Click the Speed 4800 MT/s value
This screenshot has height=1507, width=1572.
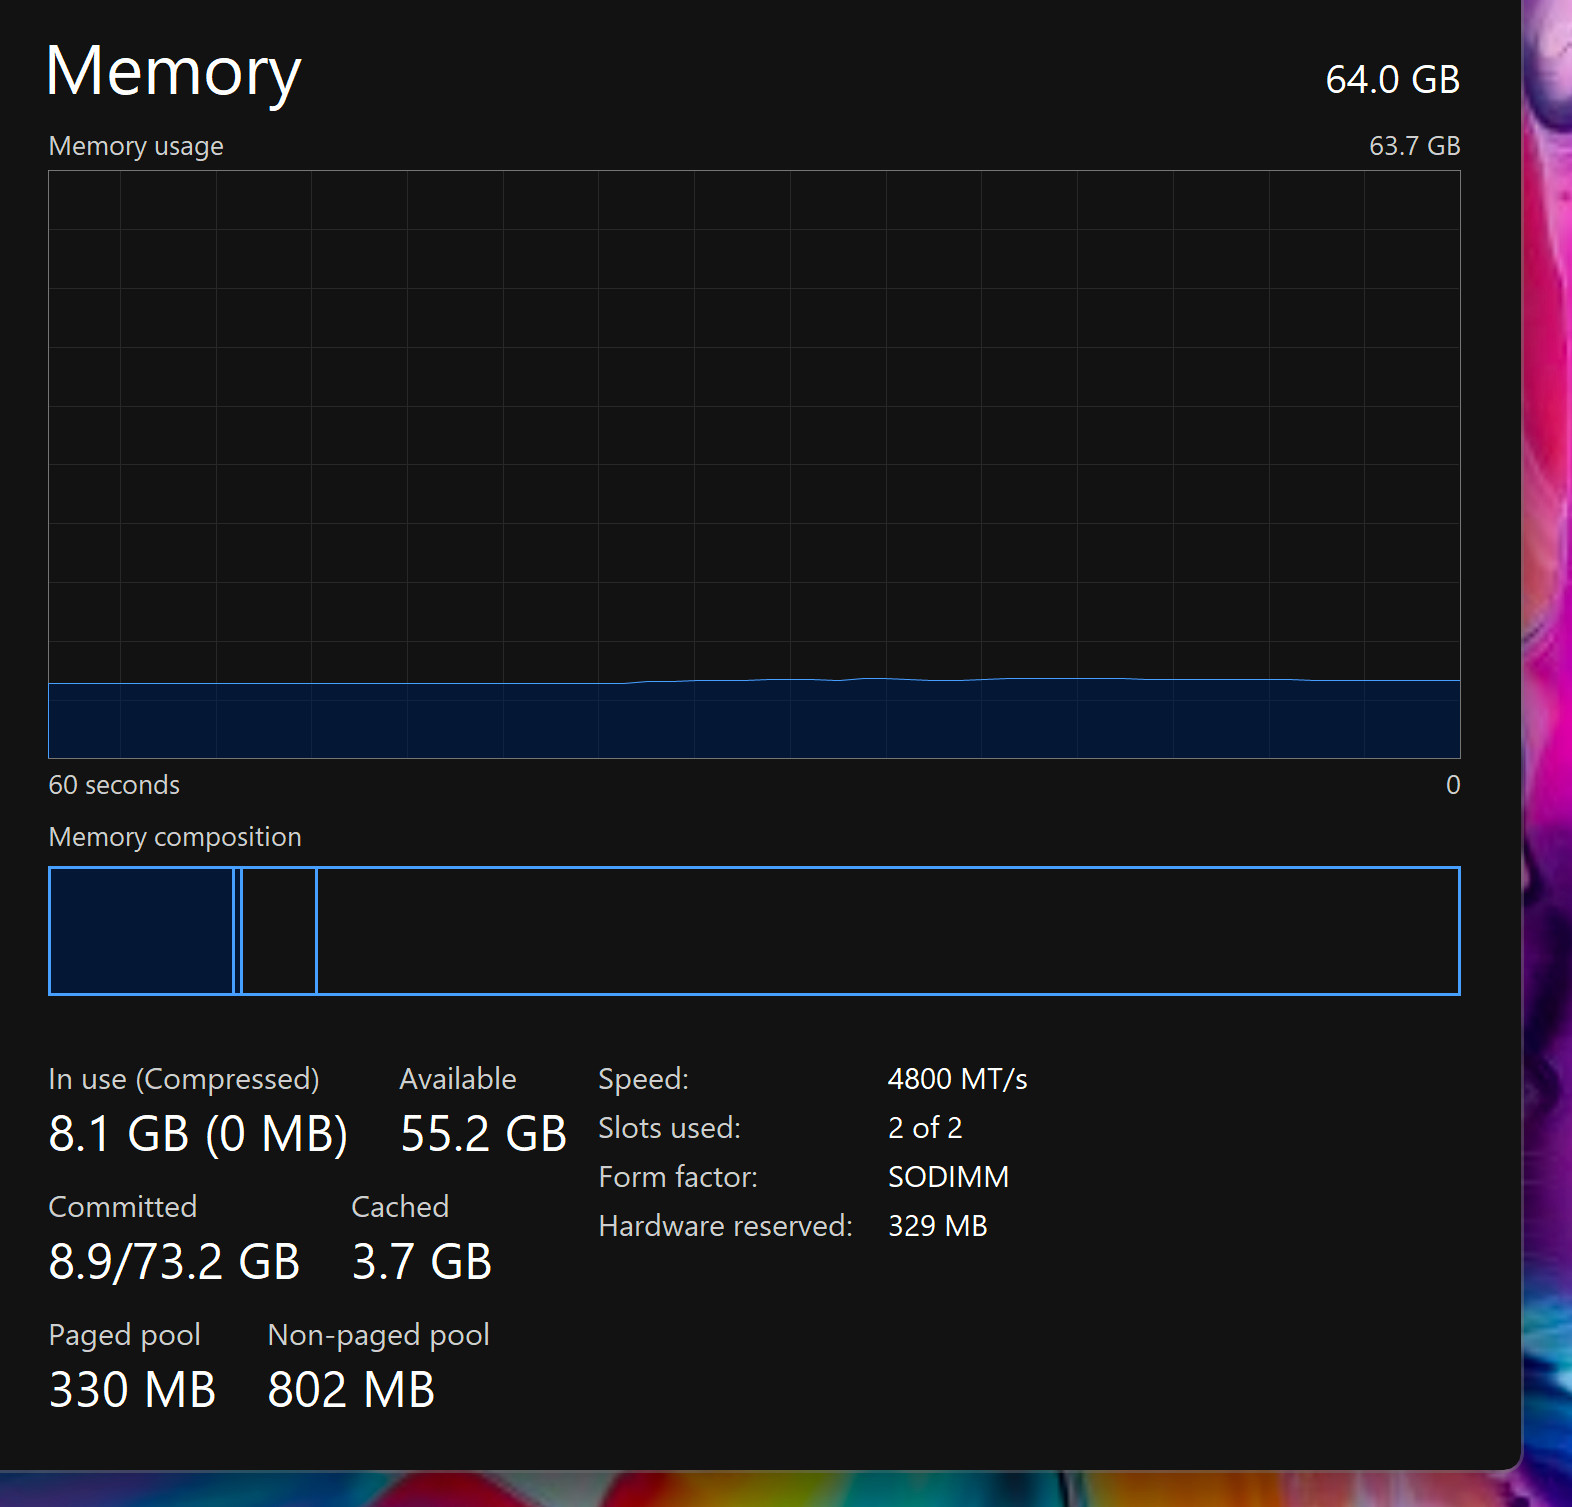pyautogui.click(x=957, y=1079)
